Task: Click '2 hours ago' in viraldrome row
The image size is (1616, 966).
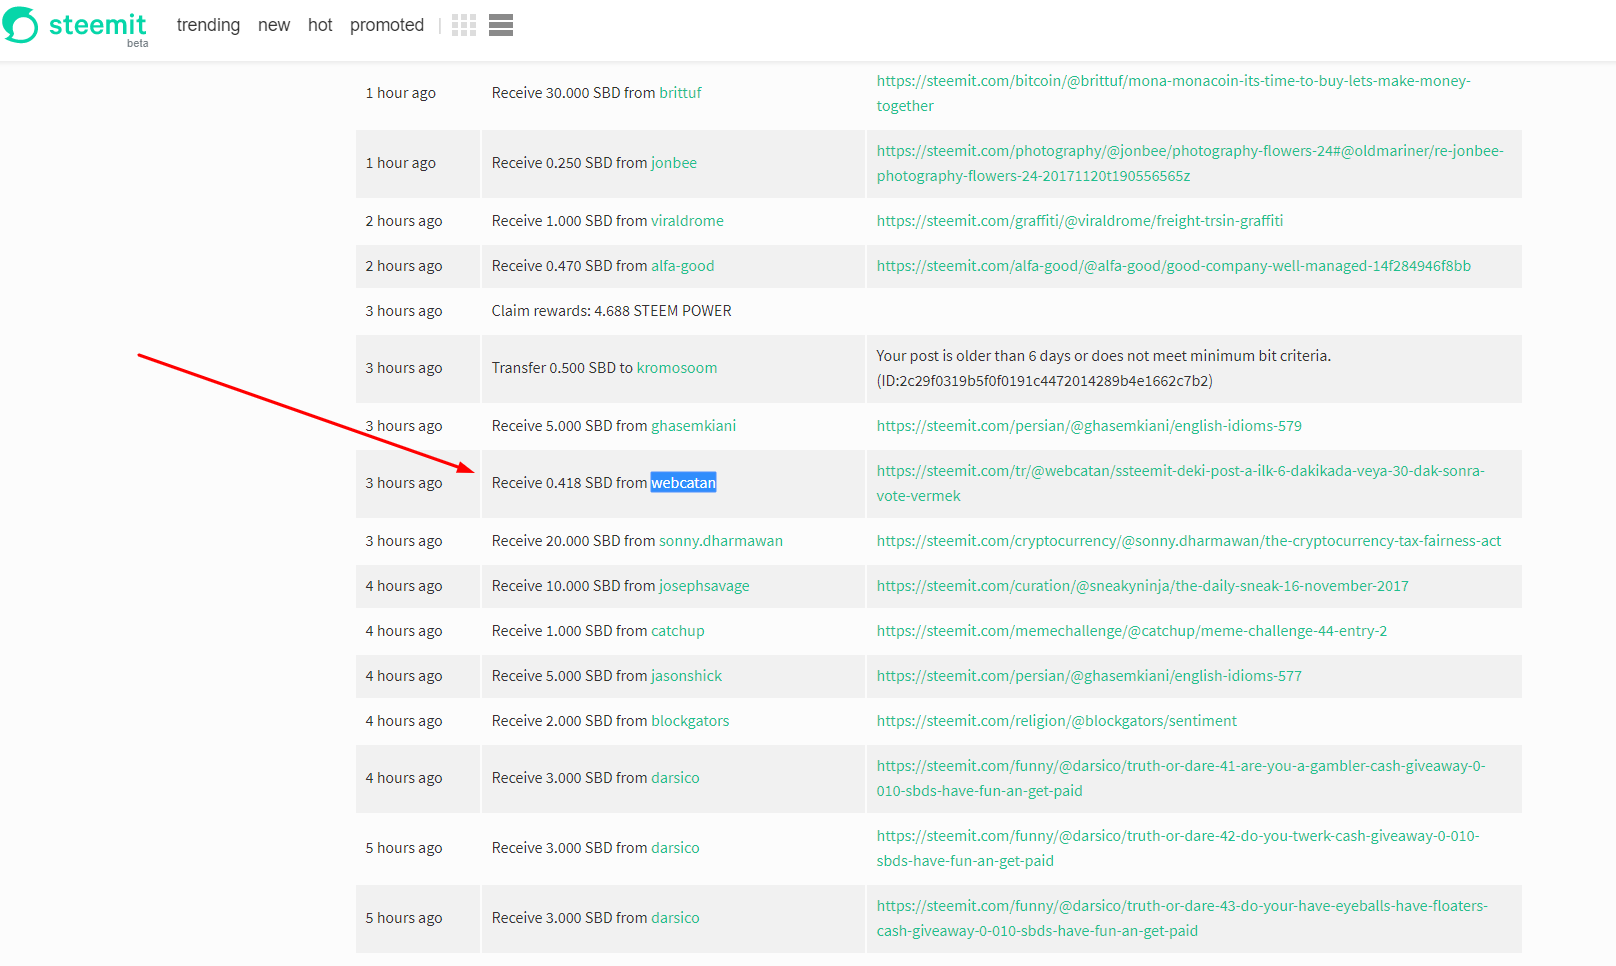Action: (x=404, y=221)
